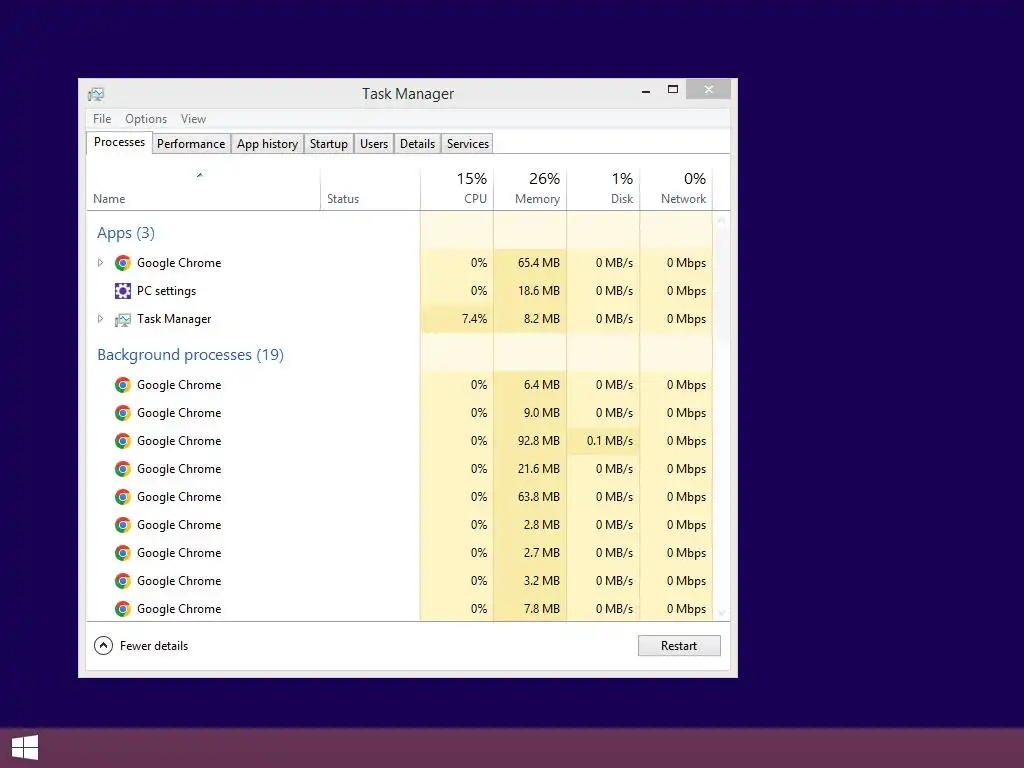Image resolution: width=1024 pixels, height=768 pixels.
Task: Click the process list vertical scrollbar thumb
Action: tap(722, 284)
